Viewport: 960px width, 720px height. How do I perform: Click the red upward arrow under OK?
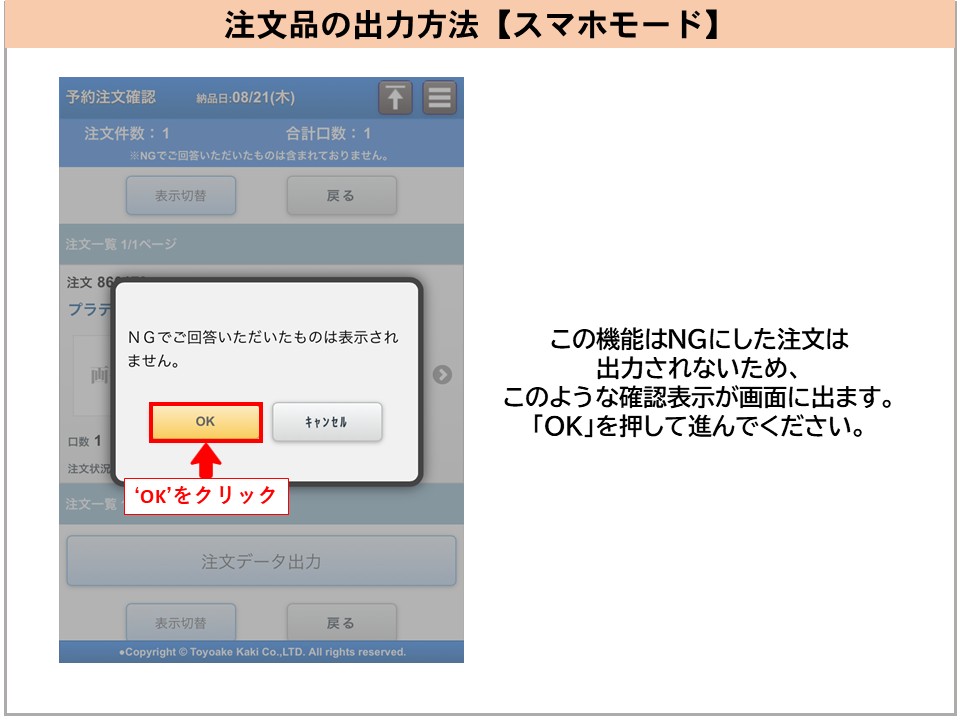pyautogui.click(x=205, y=460)
